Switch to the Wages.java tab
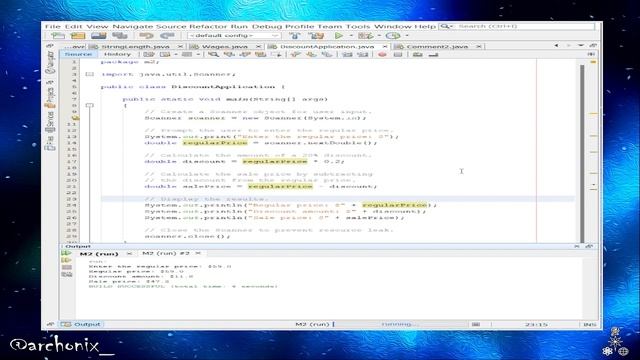 pos(225,47)
